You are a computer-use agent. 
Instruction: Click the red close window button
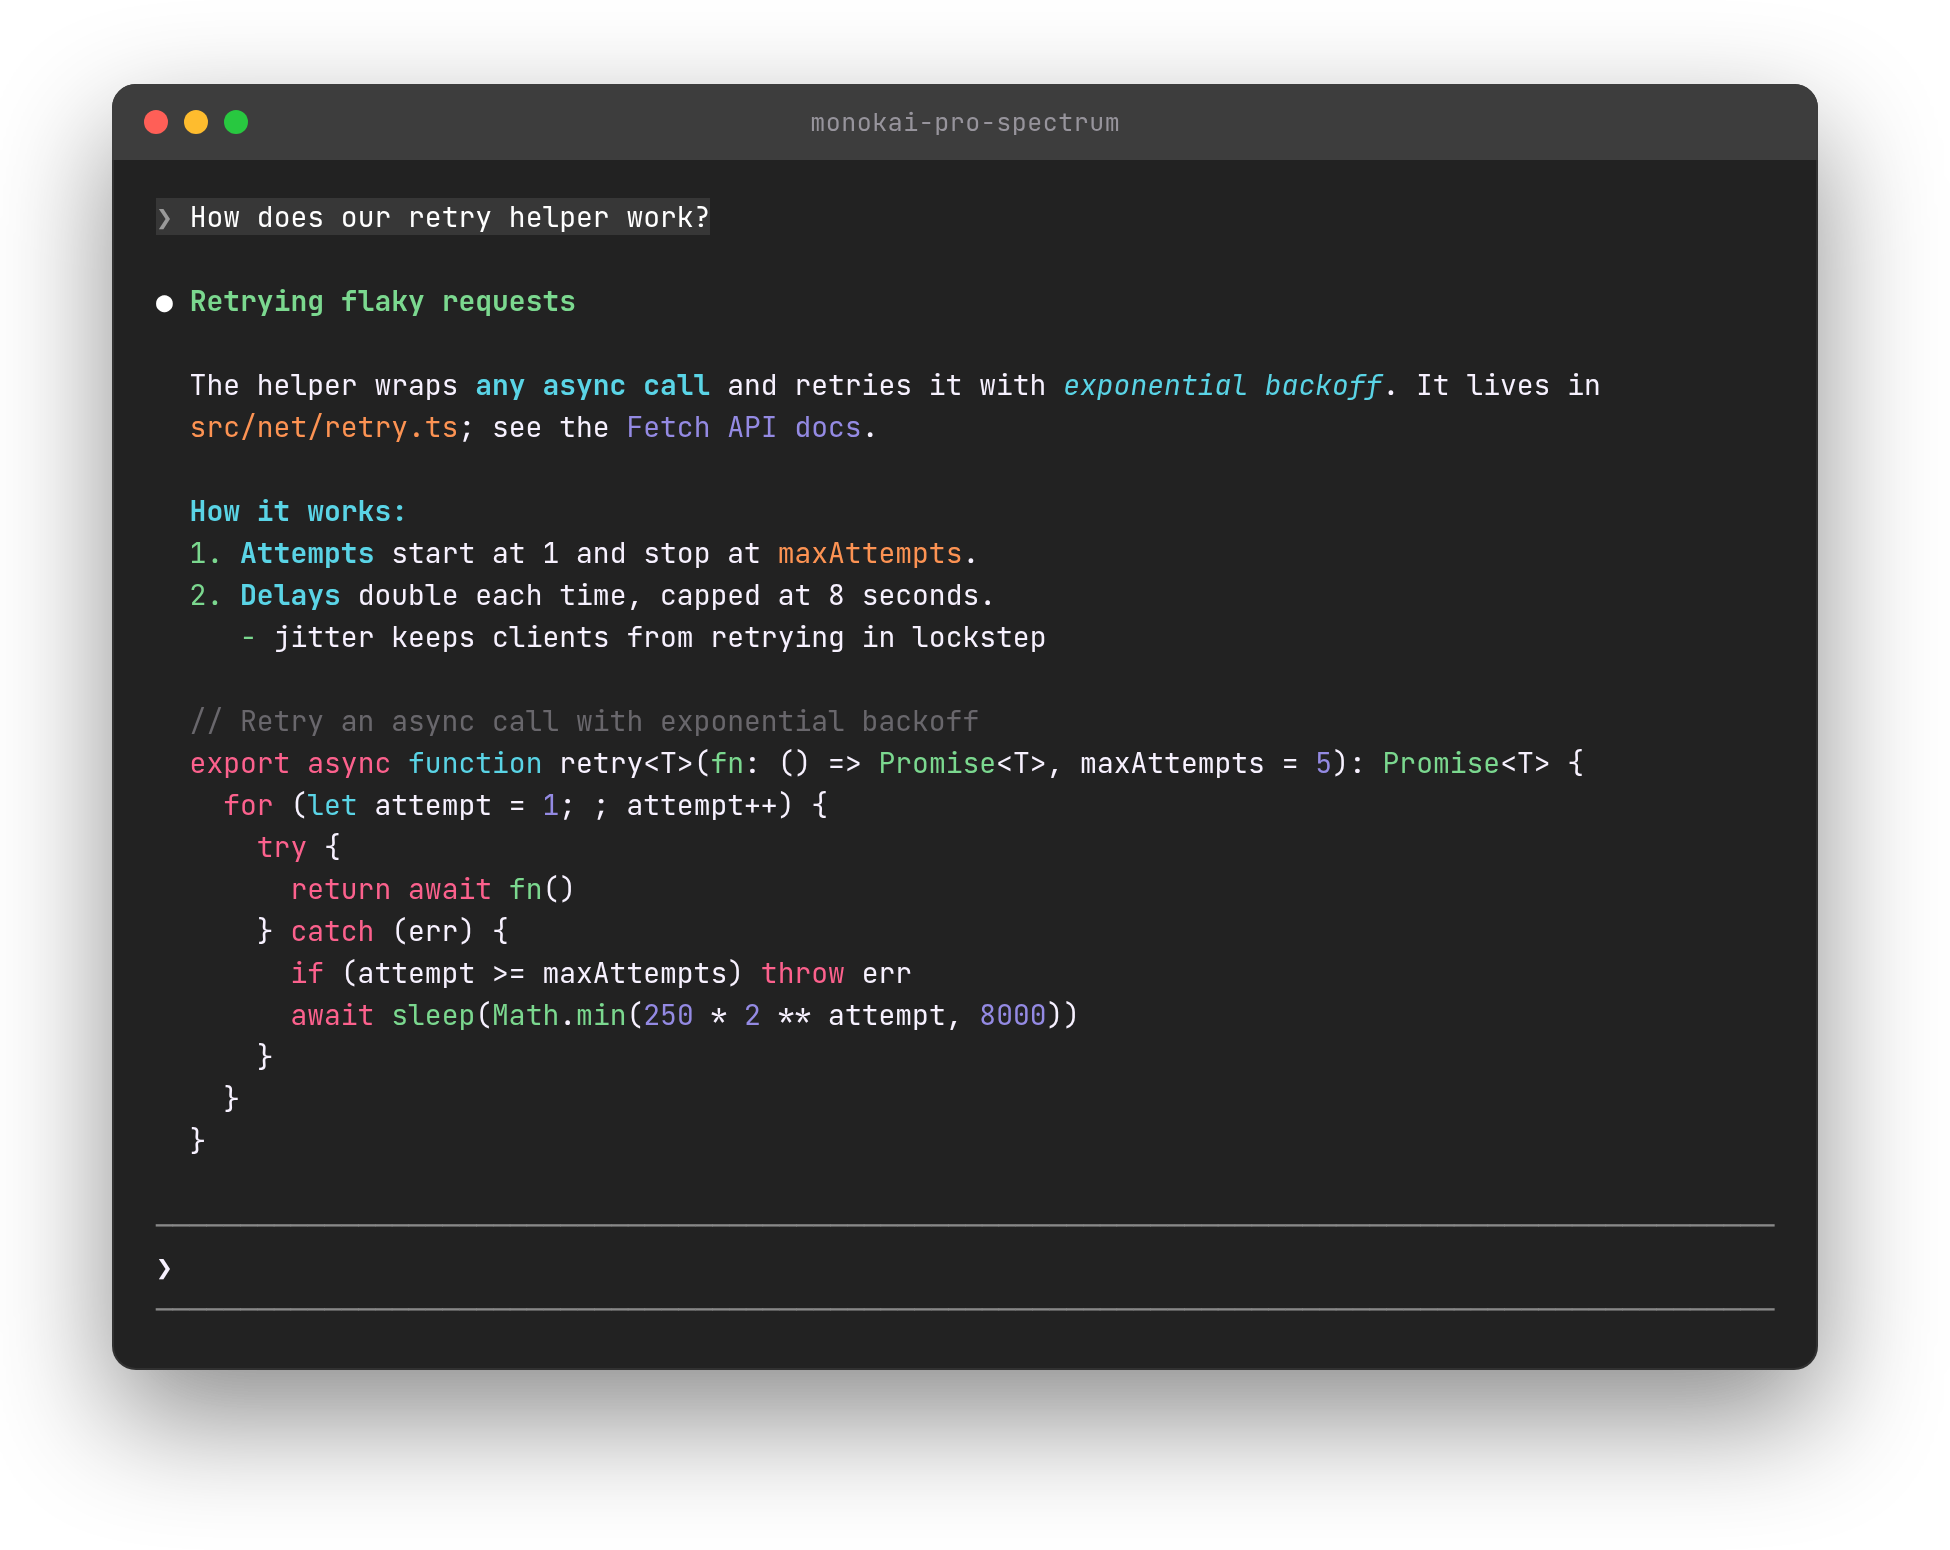point(156,122)
